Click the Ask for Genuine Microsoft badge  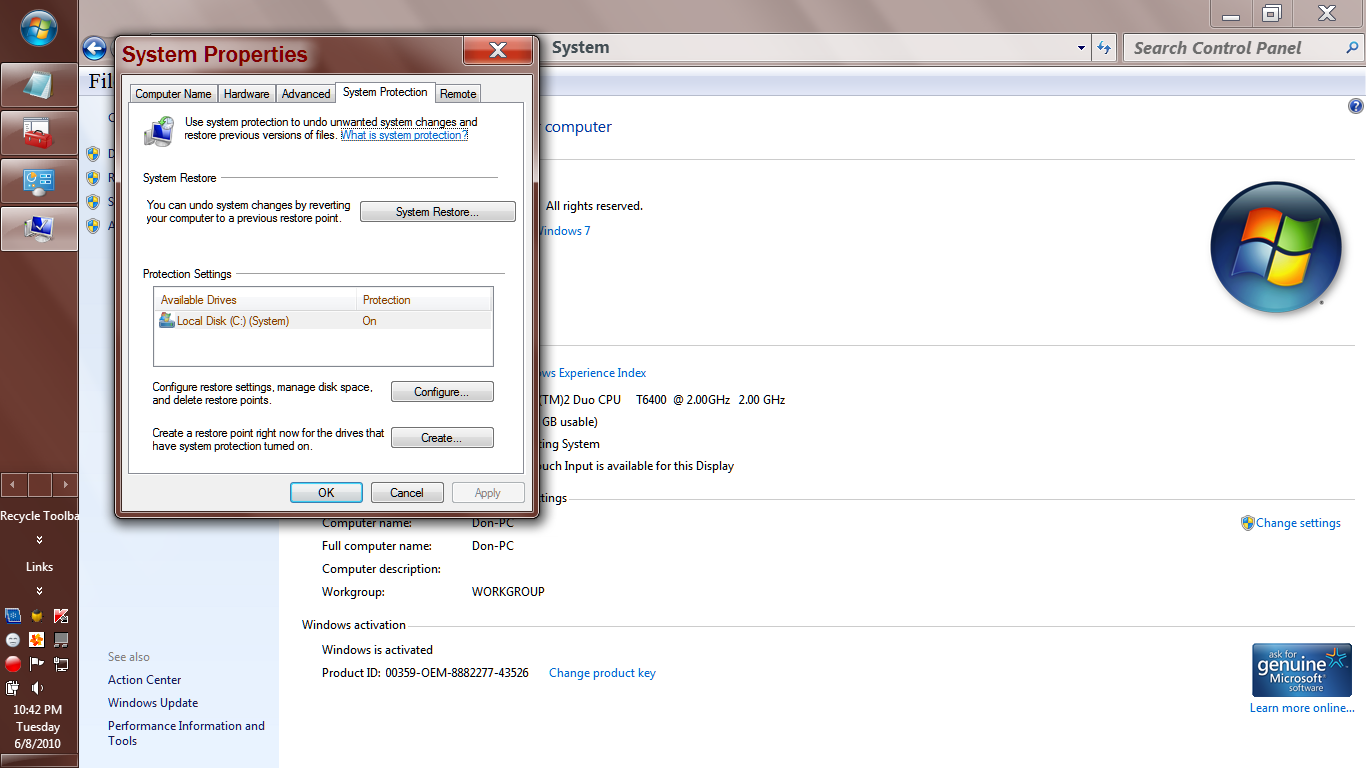click(1302, 669)
